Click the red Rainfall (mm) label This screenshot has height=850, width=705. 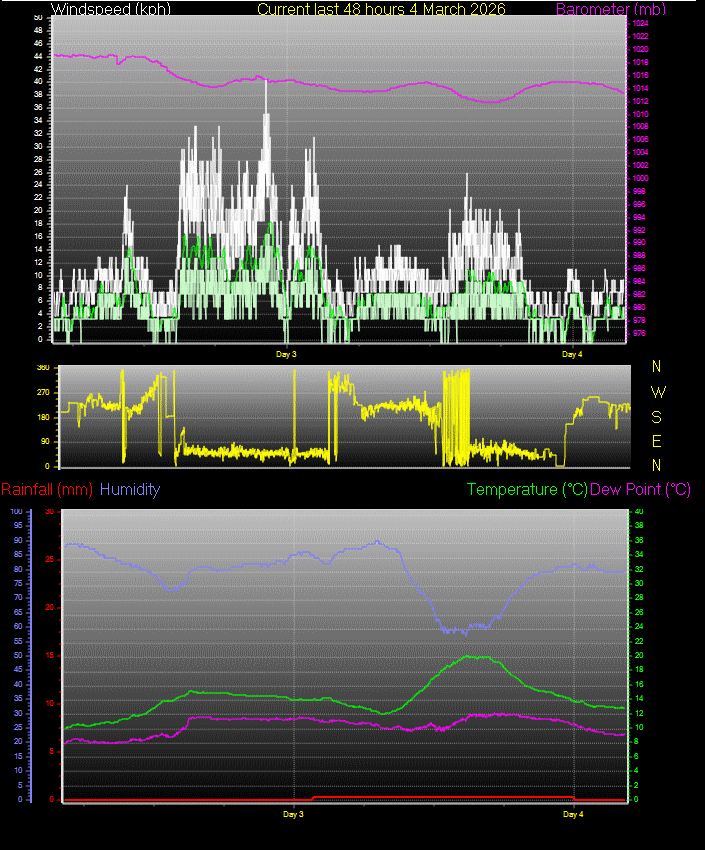[47, 490]
